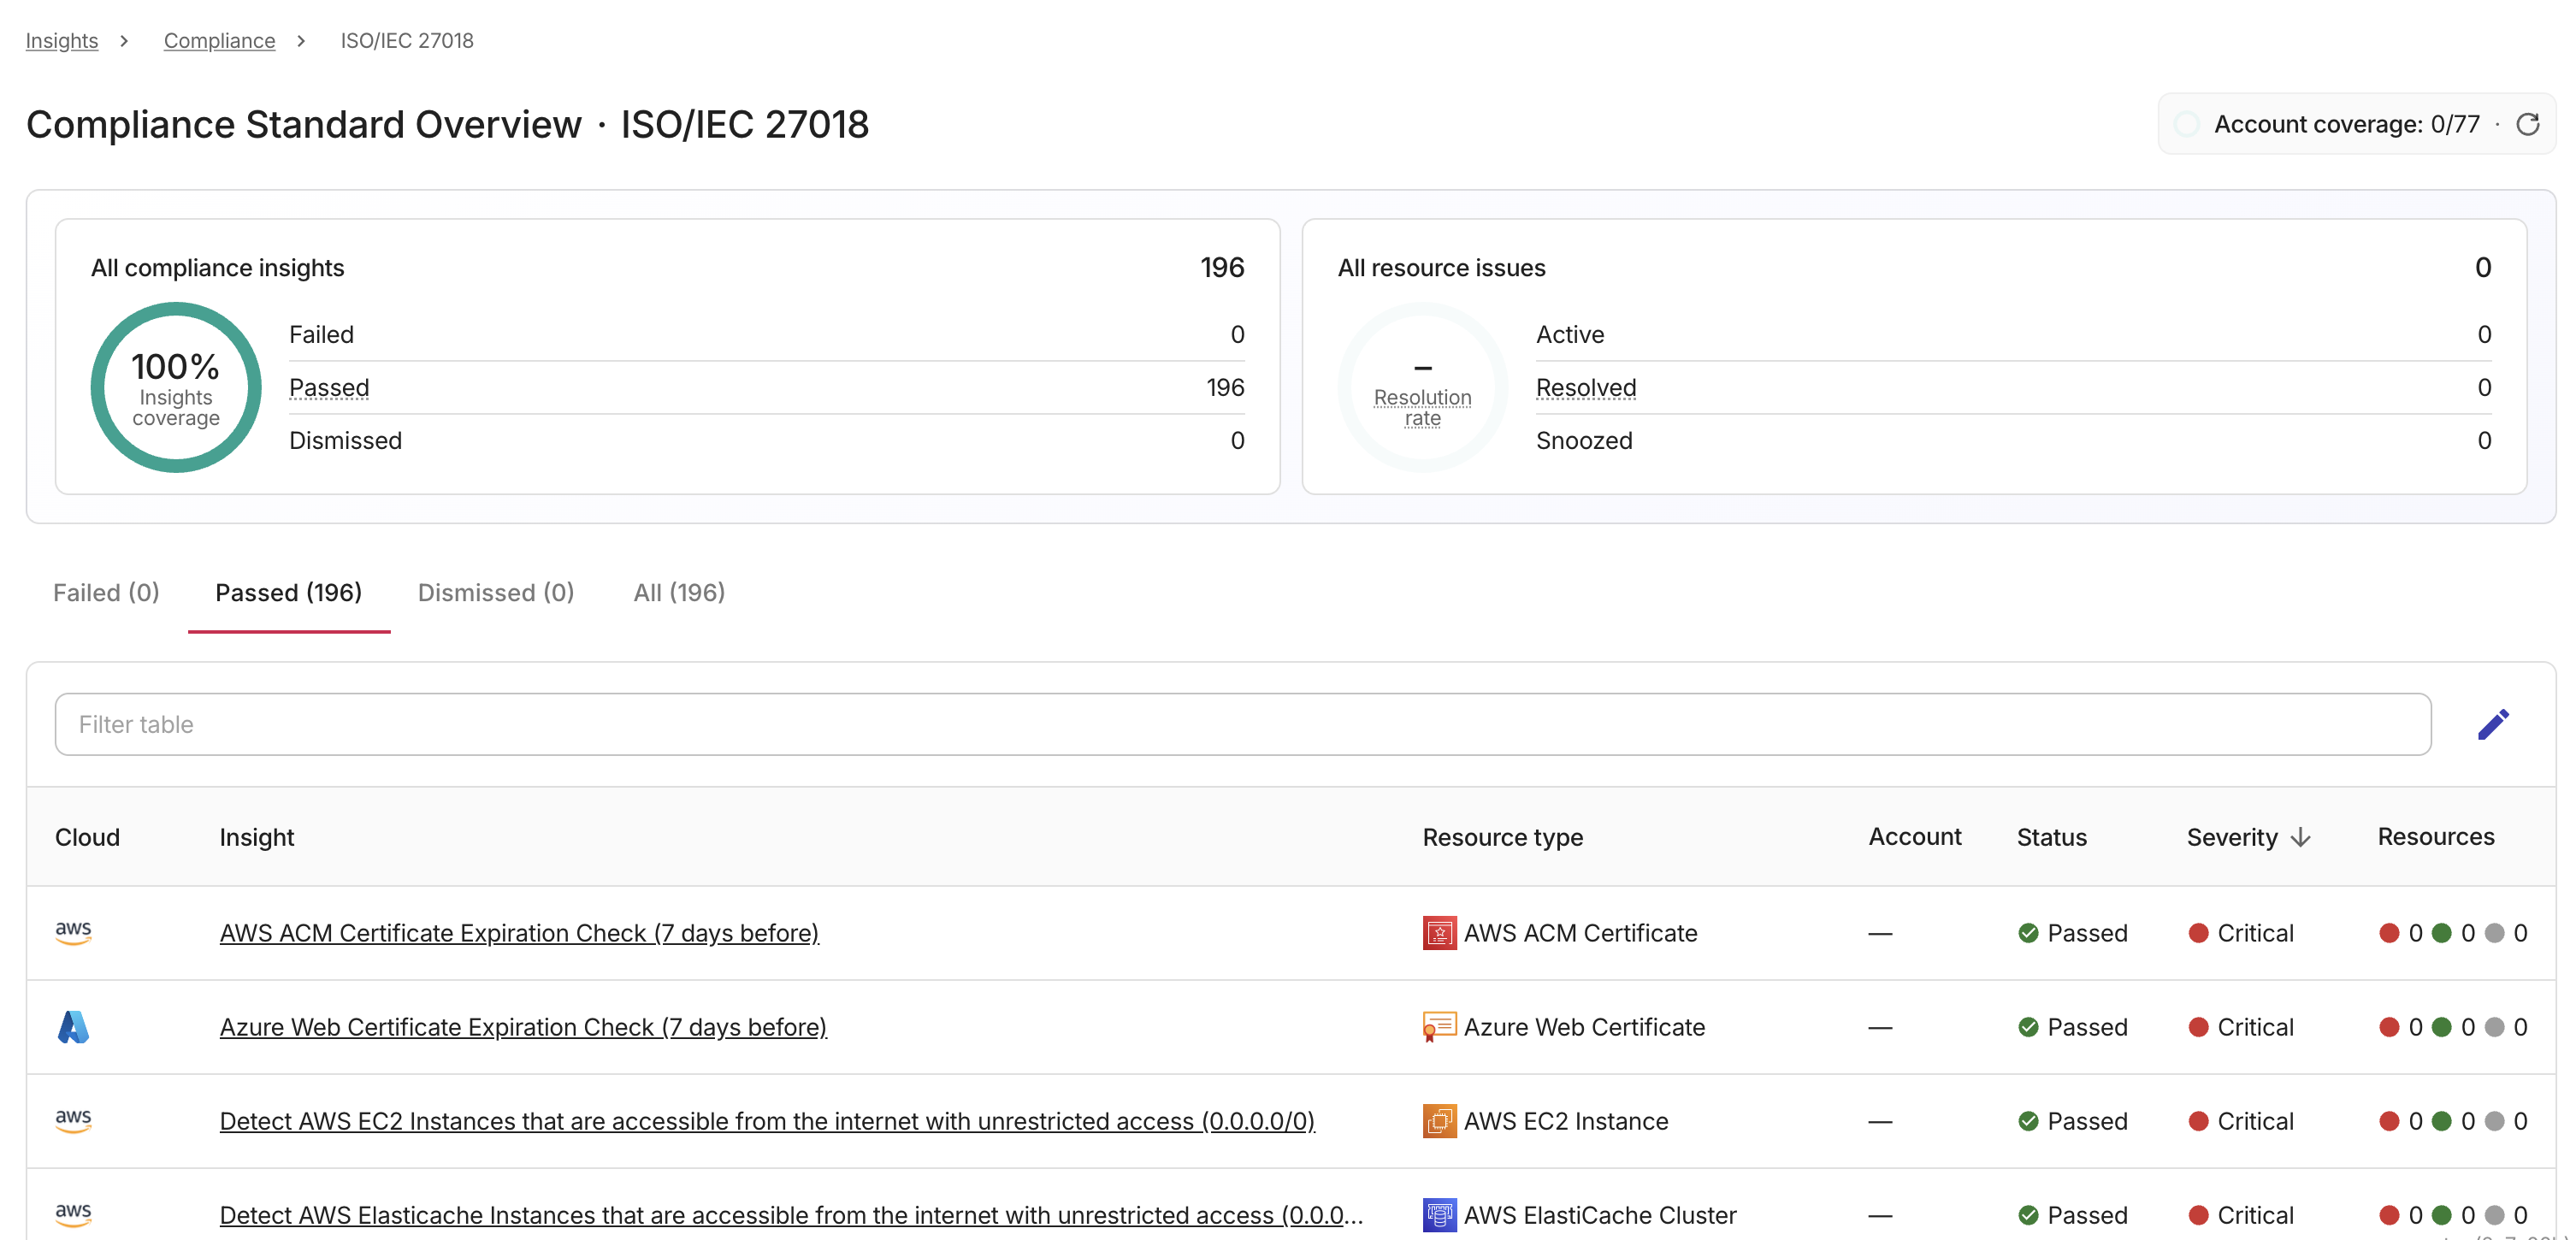Click the Passed label in insights summary
The image size is (2576, 1240).
coord(329,387)
